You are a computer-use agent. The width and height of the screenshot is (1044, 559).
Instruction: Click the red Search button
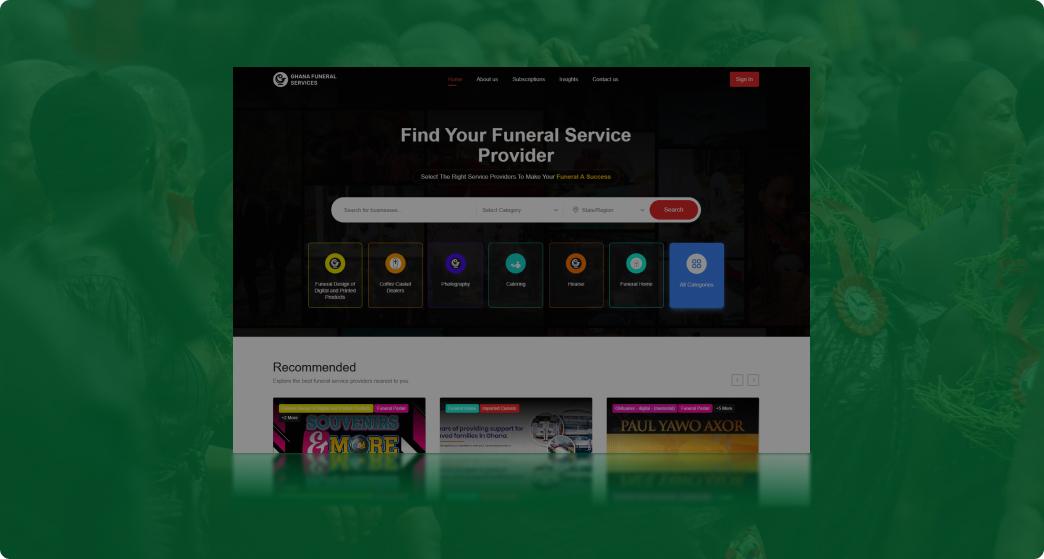pyautogui.click(x=674, y=210)
